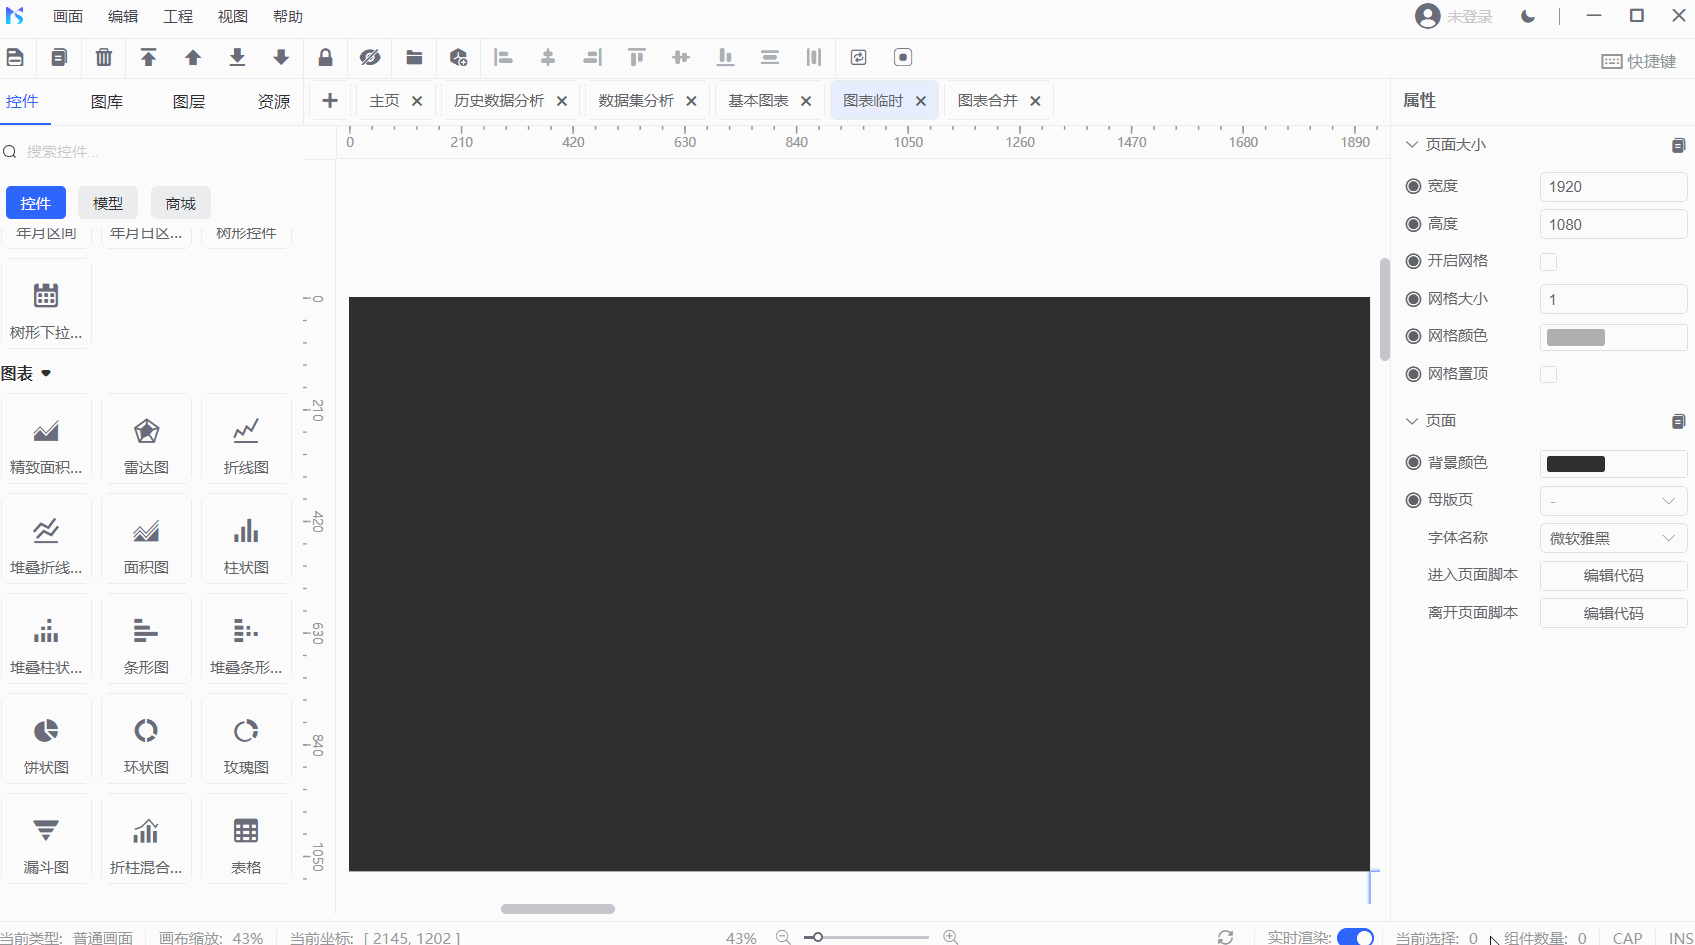
Task: Click the lock icon in toolbar
Action: click(x=325, y=58)
